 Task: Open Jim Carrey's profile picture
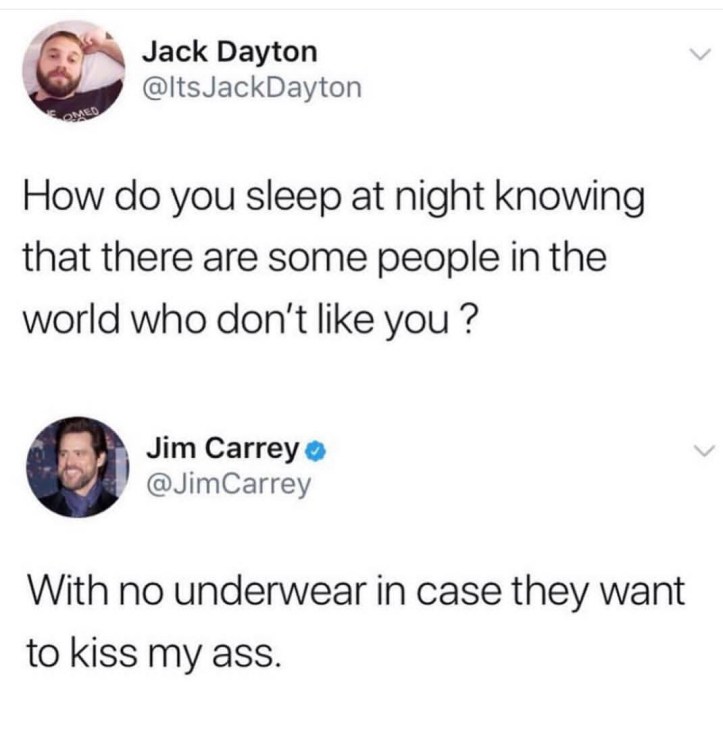tap(78, 467)
